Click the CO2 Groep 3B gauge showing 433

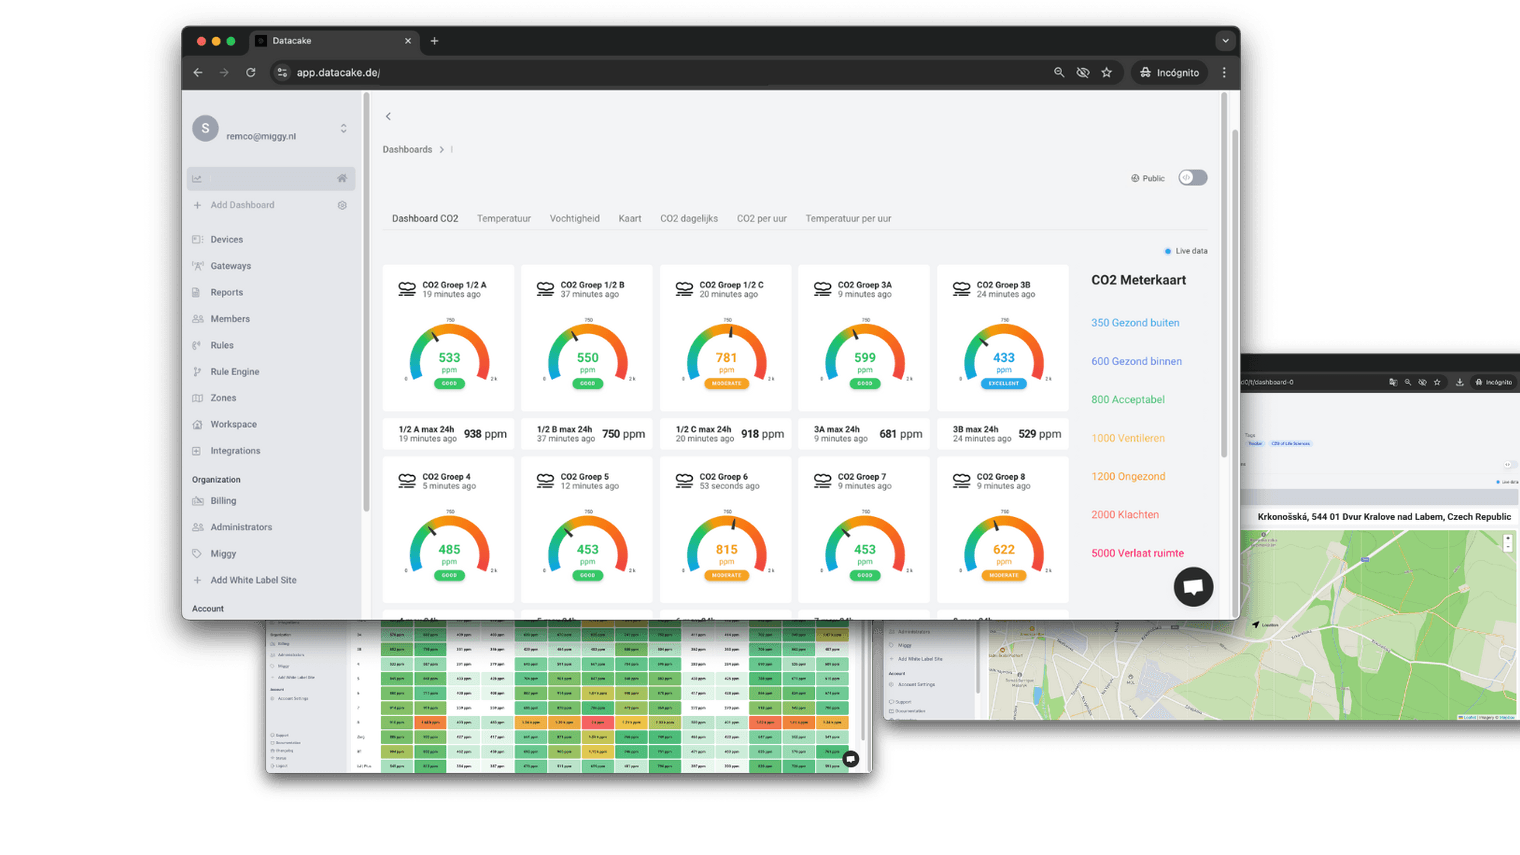(x=1003, y=354)
